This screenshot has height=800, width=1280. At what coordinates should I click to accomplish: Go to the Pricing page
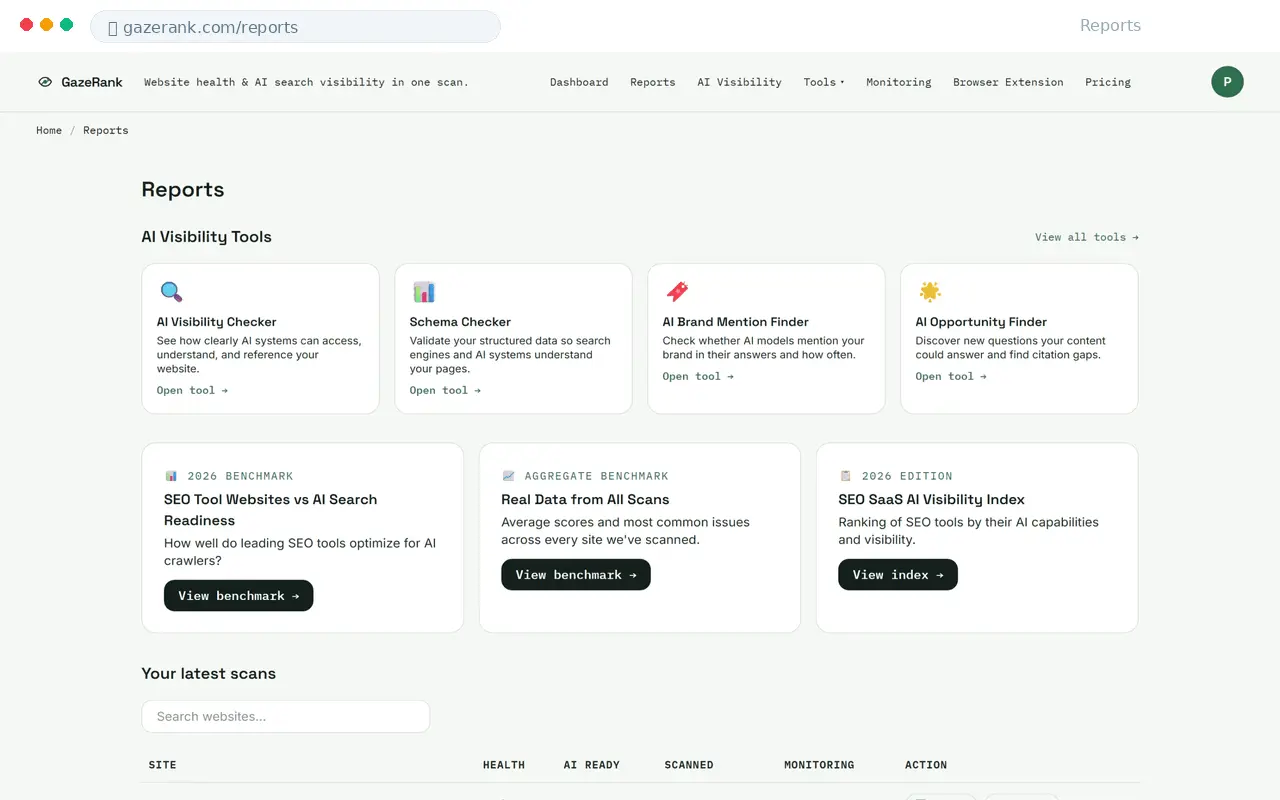click(1108, 82)
